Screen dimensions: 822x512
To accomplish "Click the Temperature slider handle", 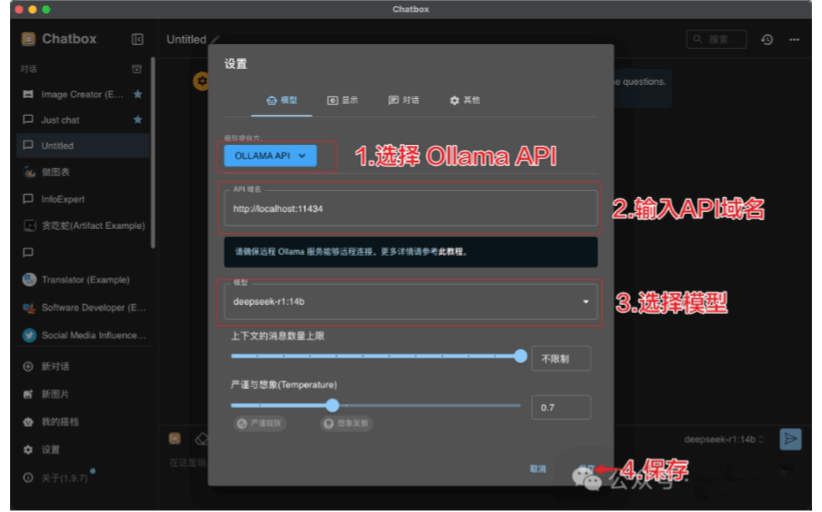I will tap(332, 405).
